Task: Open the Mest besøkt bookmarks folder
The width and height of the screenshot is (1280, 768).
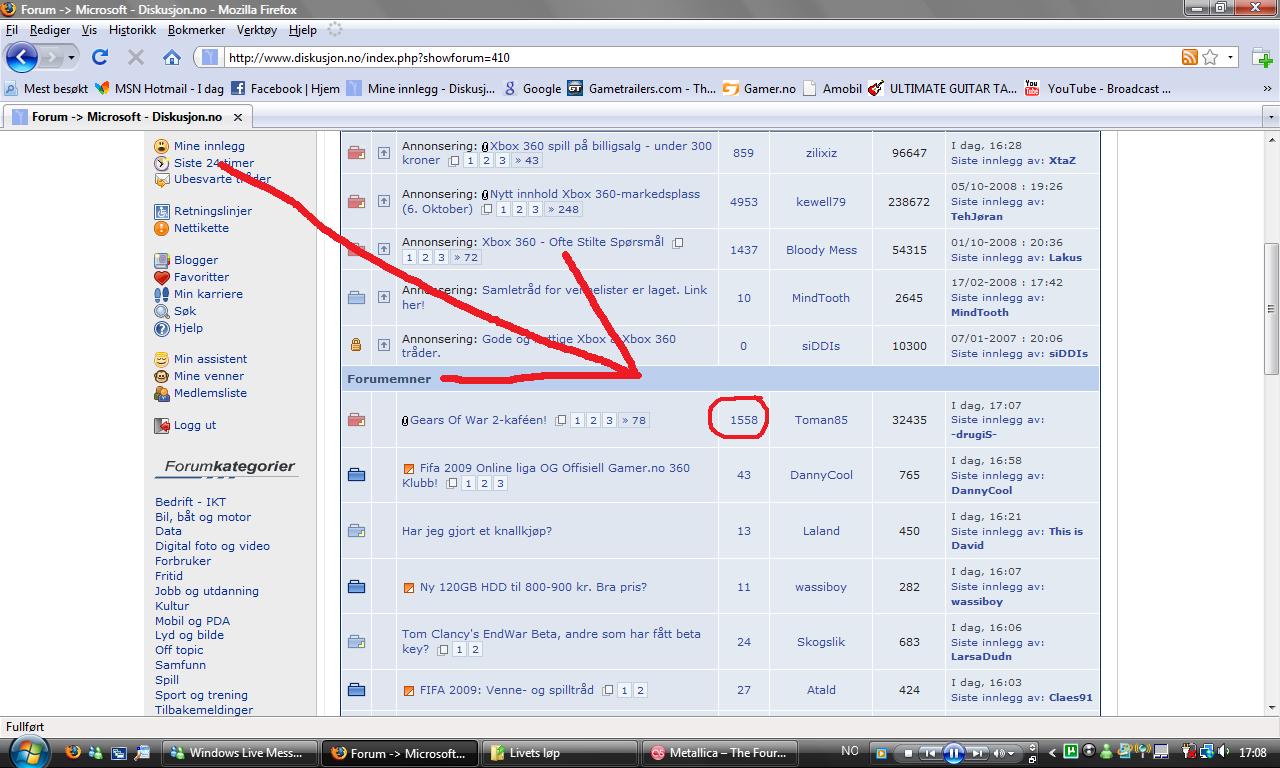Action: pyautogui.click(x=46, y=88)
